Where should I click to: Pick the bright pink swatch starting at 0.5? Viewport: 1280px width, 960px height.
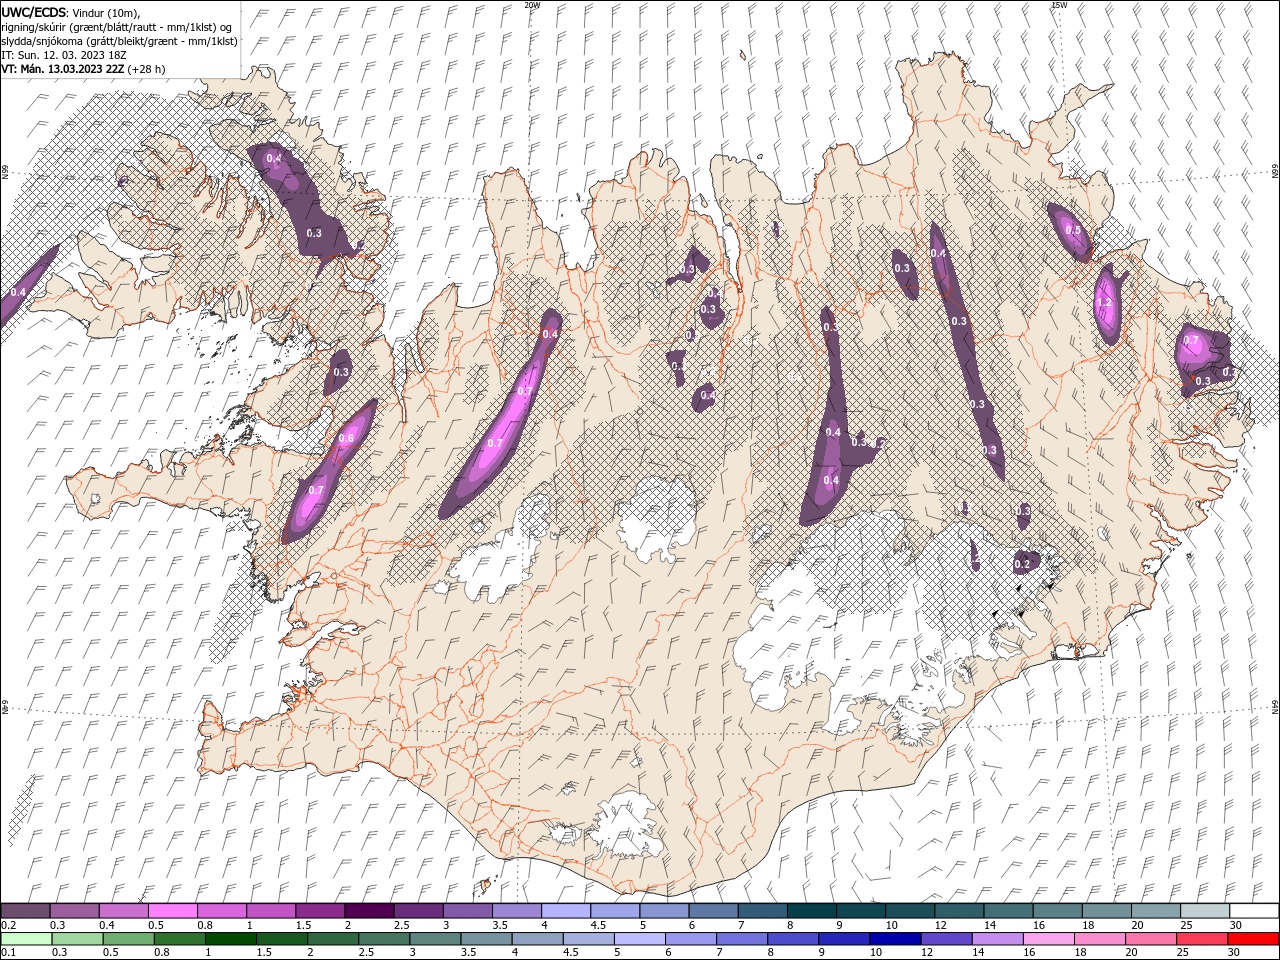coord(173,911)
